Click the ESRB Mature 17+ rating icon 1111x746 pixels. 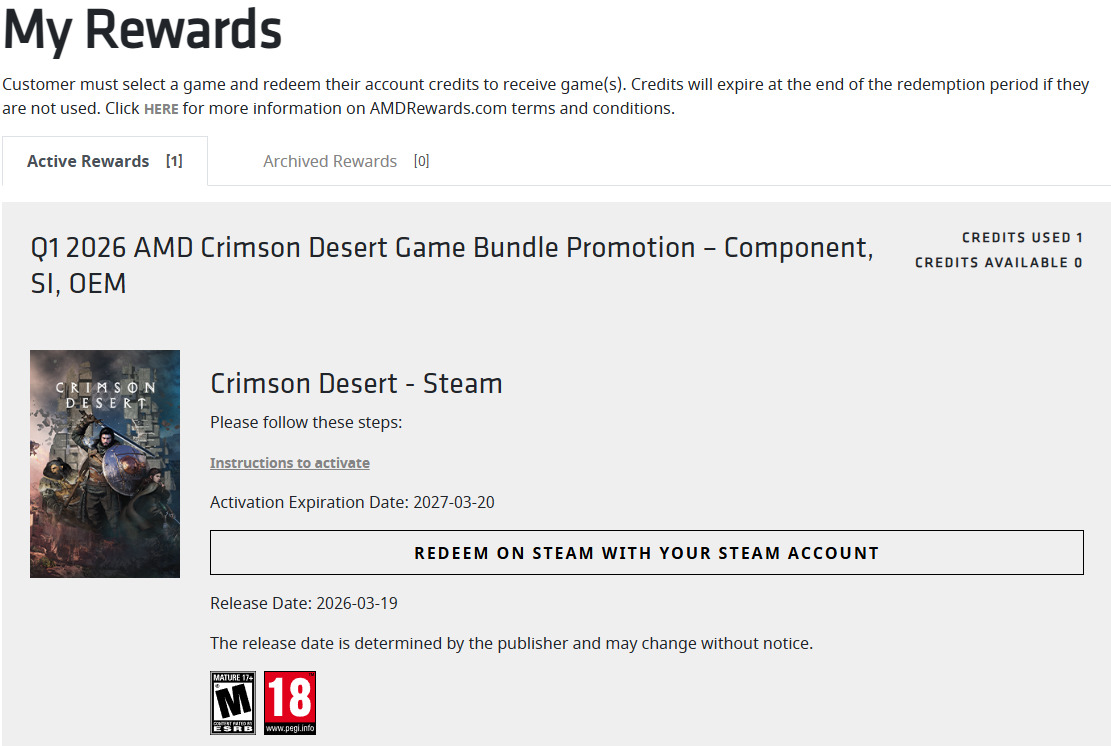[x=233, y=703]
